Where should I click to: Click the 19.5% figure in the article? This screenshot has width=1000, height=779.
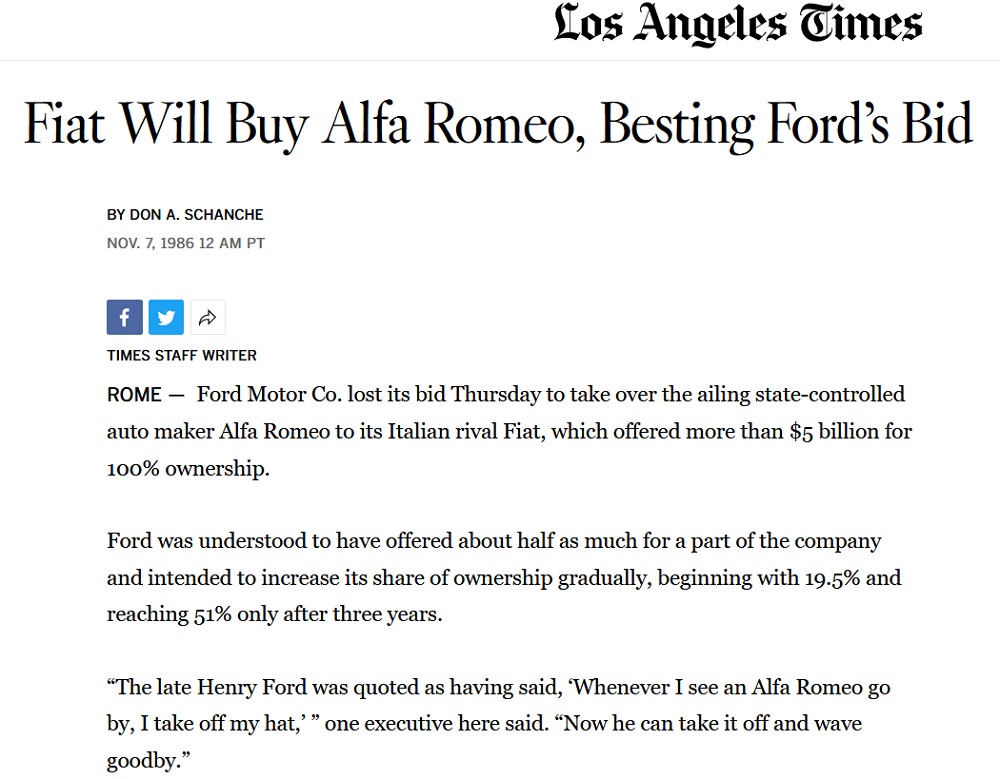(848, 578)
